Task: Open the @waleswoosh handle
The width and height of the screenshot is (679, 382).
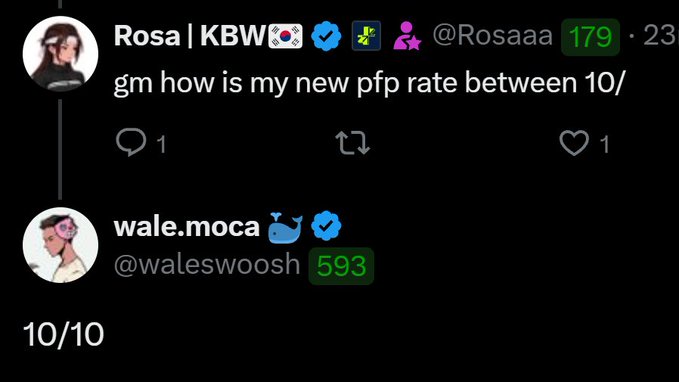Action: [x=207, y=265]
